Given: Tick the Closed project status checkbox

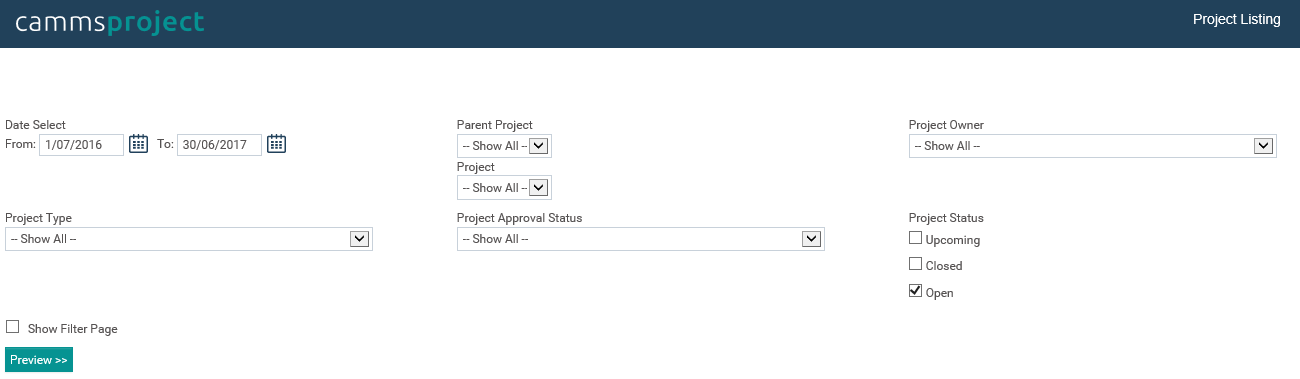Looking at the screenshot, I should 915,264.
